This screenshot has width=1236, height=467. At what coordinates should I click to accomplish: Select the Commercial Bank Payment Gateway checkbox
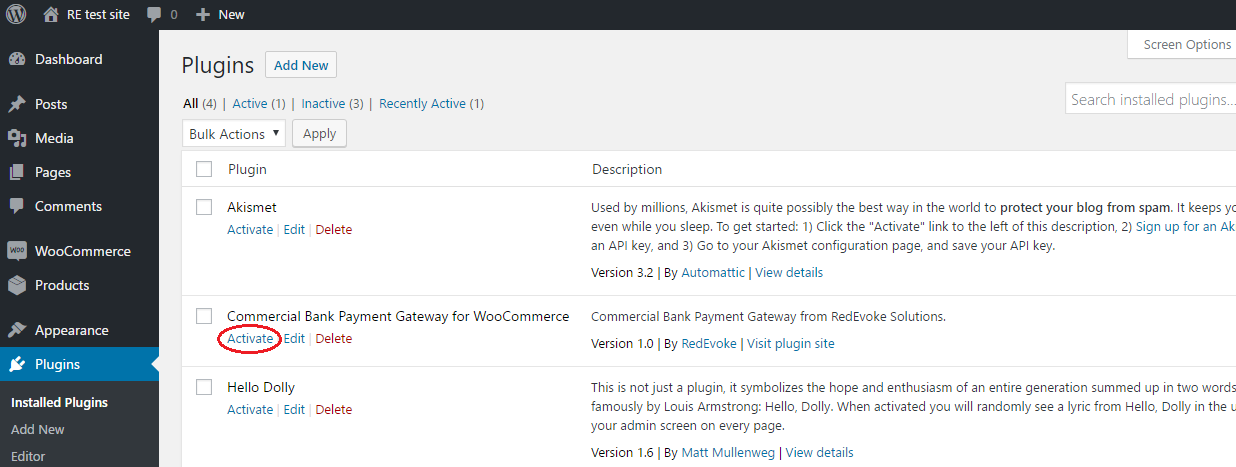204,316
